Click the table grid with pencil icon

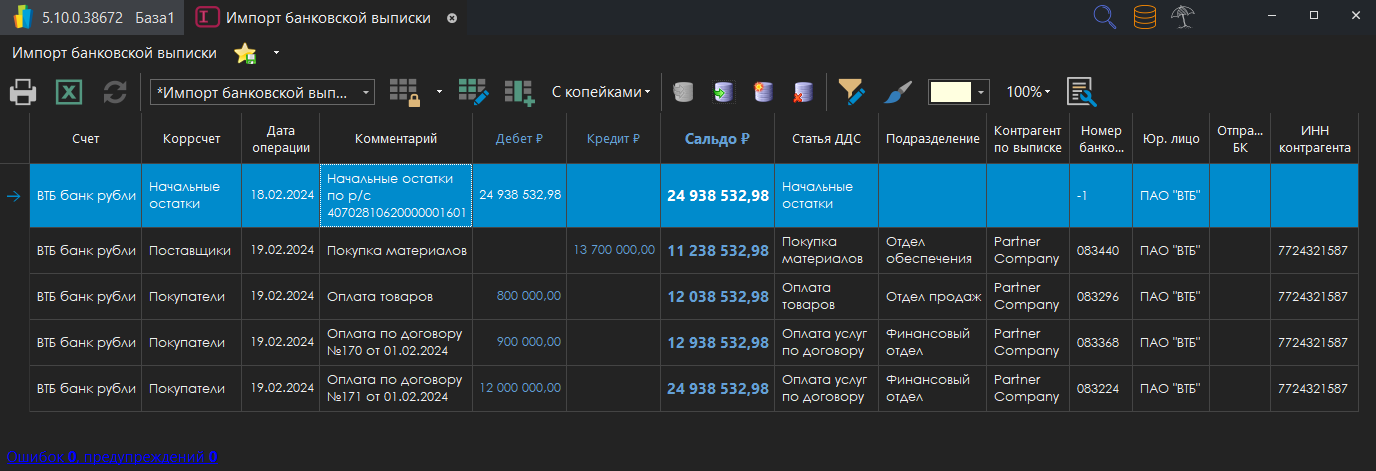(x=473, y=92)
